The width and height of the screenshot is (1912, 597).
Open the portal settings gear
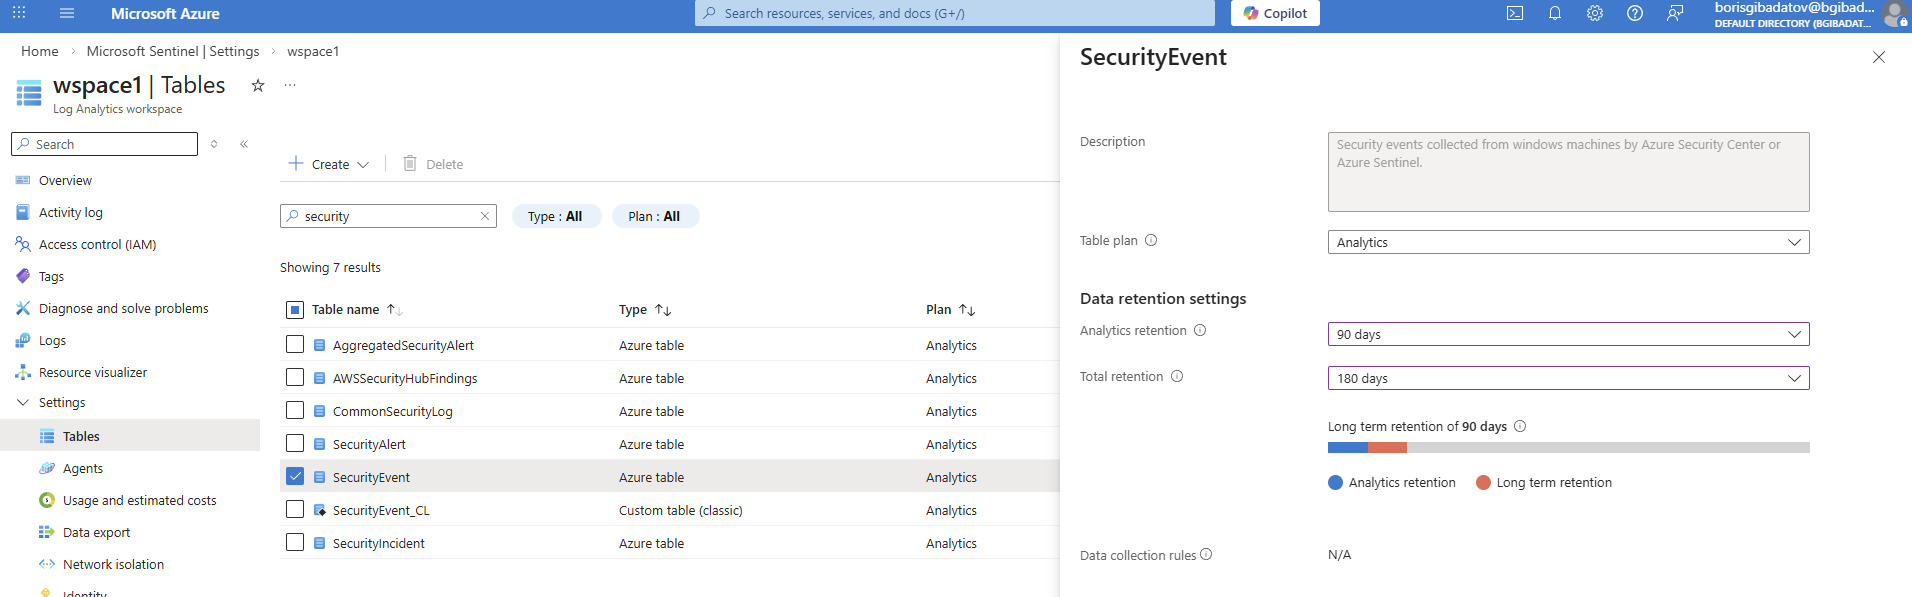point(1595,13)
